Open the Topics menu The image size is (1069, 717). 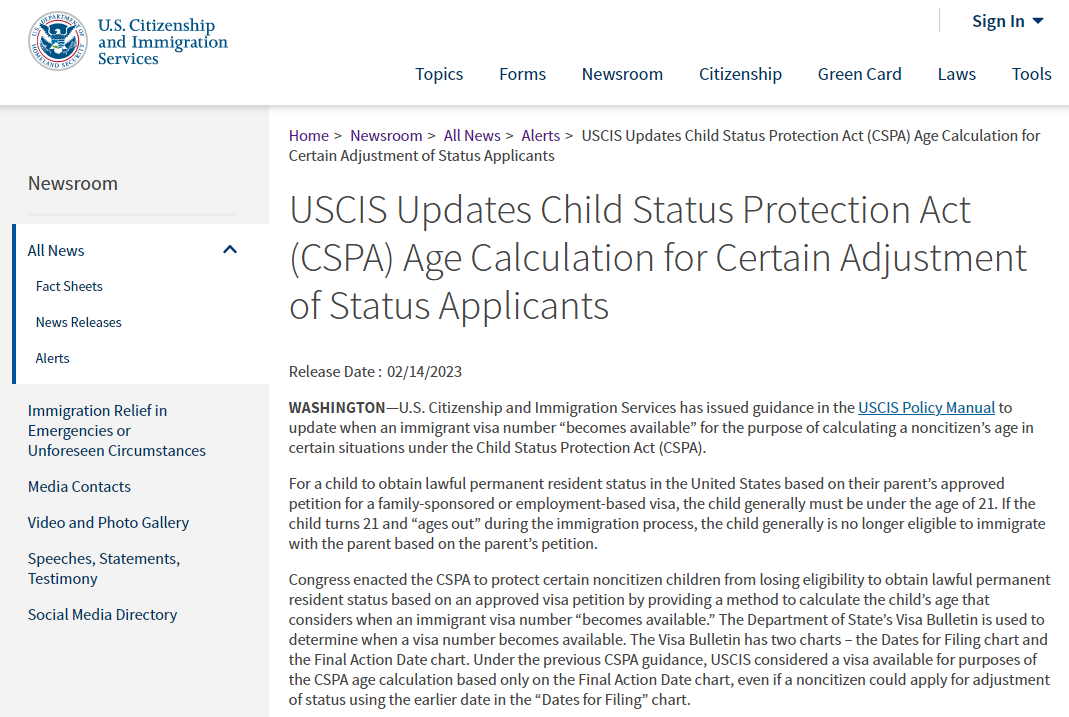(439, 74)
